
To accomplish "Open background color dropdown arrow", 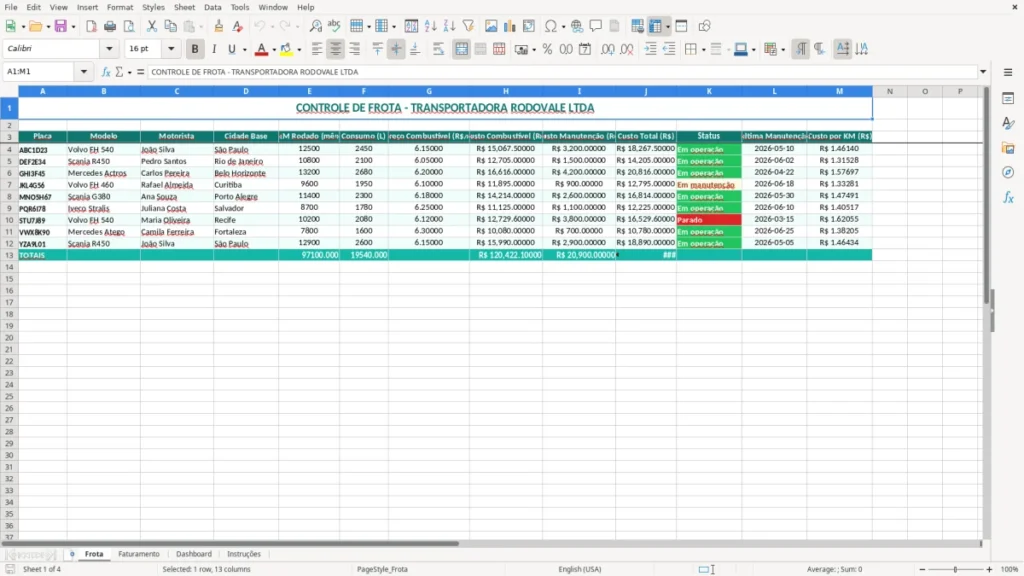I will [x=299, y=50].
